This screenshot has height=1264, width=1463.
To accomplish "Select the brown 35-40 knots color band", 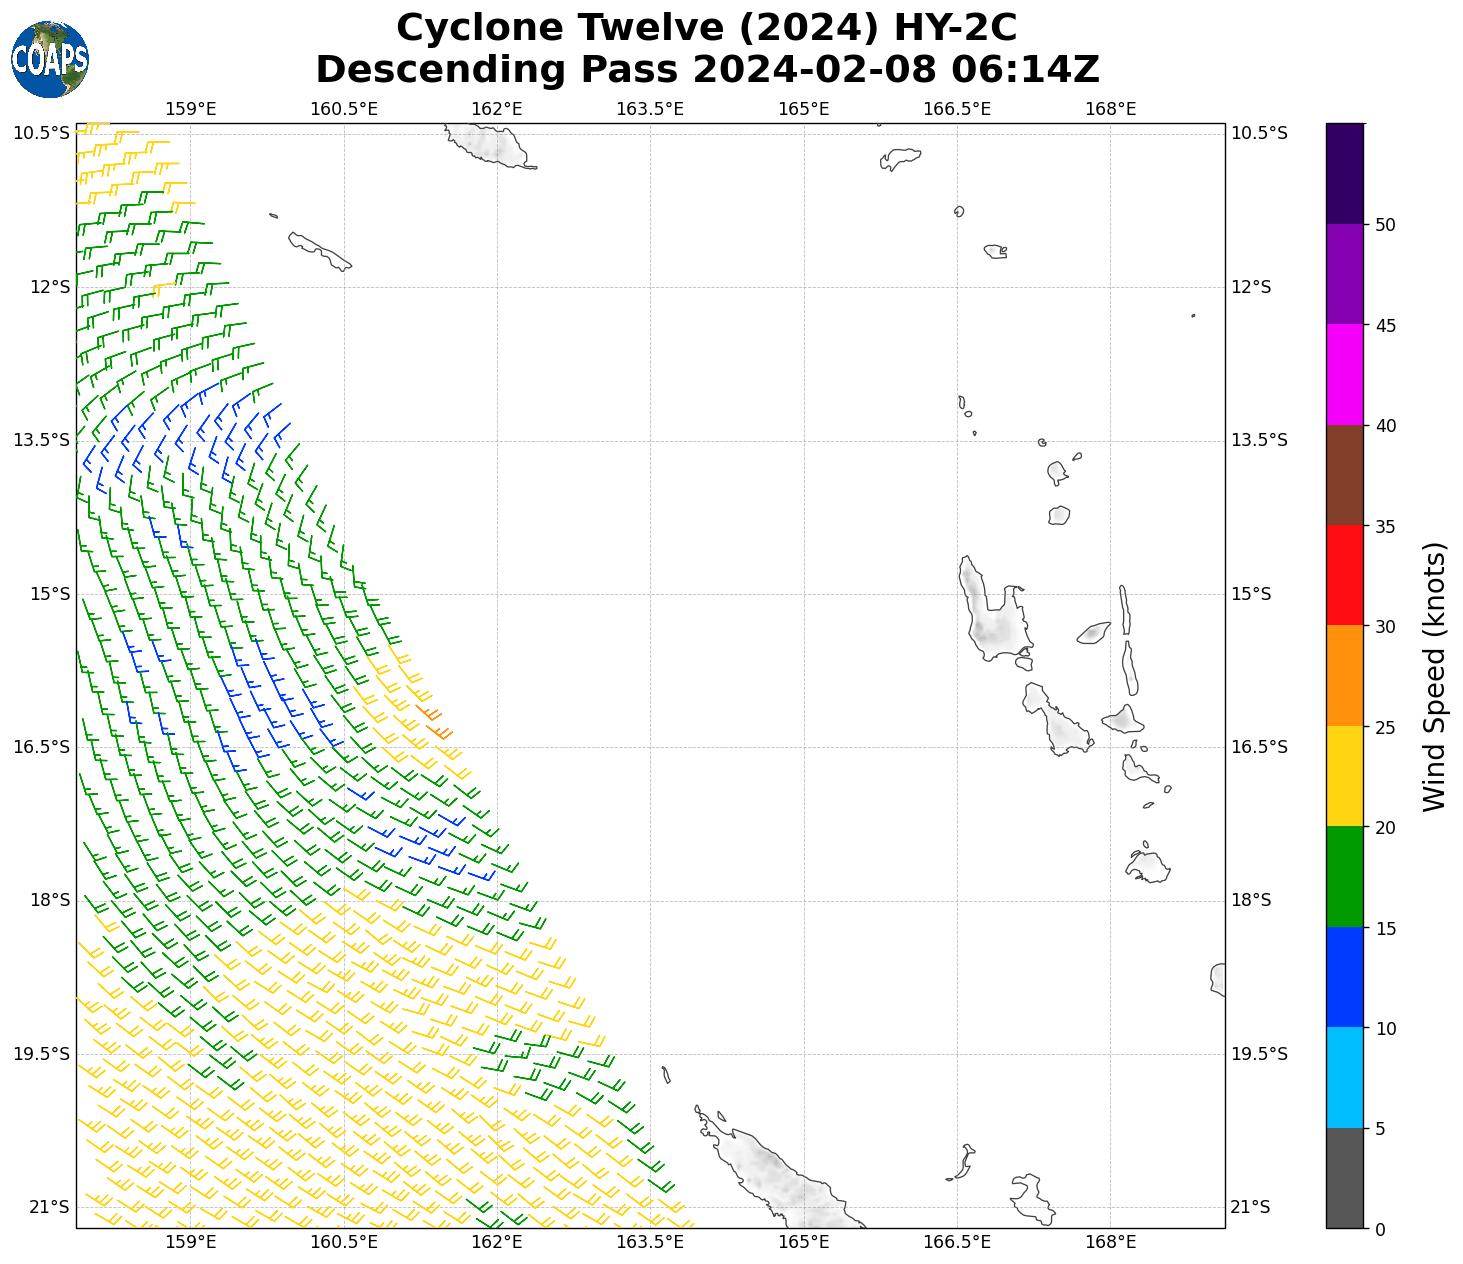I will pyautogui.click(x=1344, y=475).
